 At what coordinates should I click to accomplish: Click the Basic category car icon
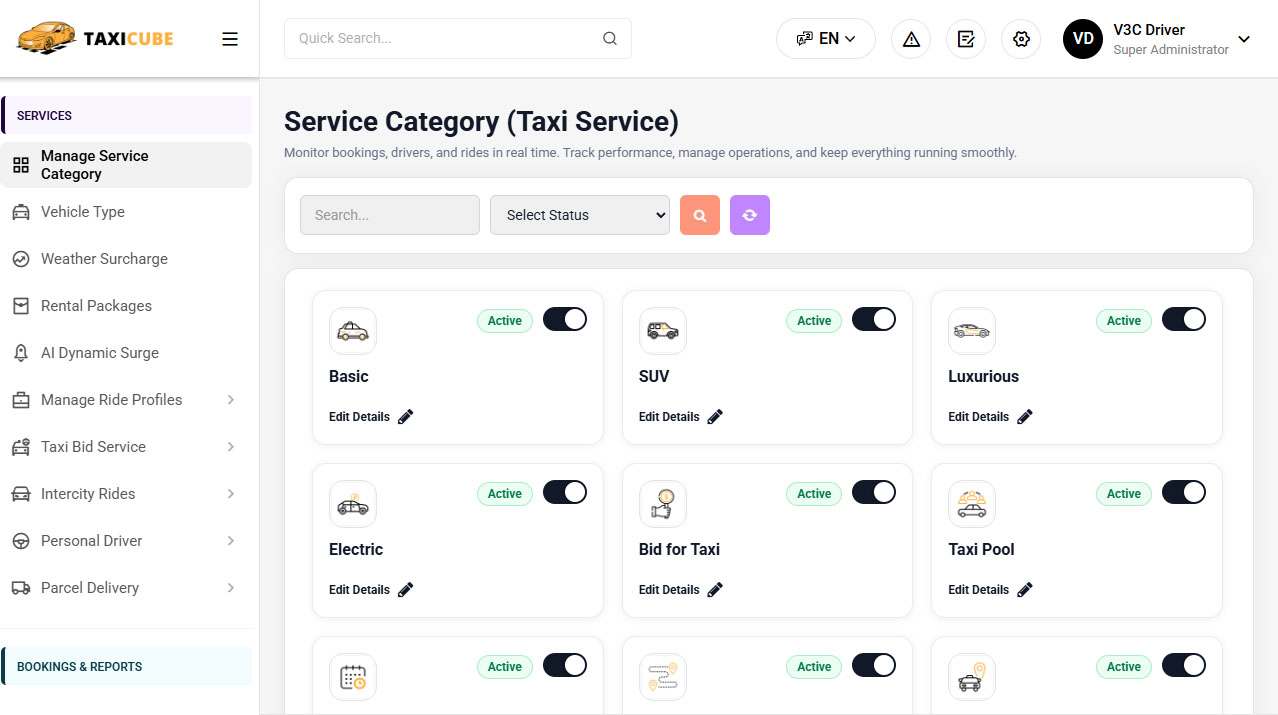[353, 331]
